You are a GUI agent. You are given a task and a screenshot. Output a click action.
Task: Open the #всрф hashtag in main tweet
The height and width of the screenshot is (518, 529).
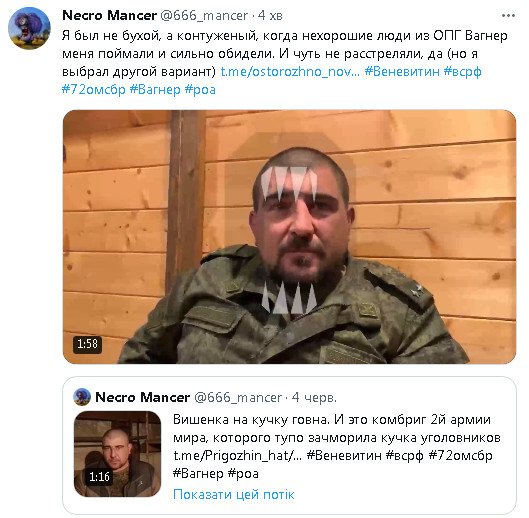point(463,72)
